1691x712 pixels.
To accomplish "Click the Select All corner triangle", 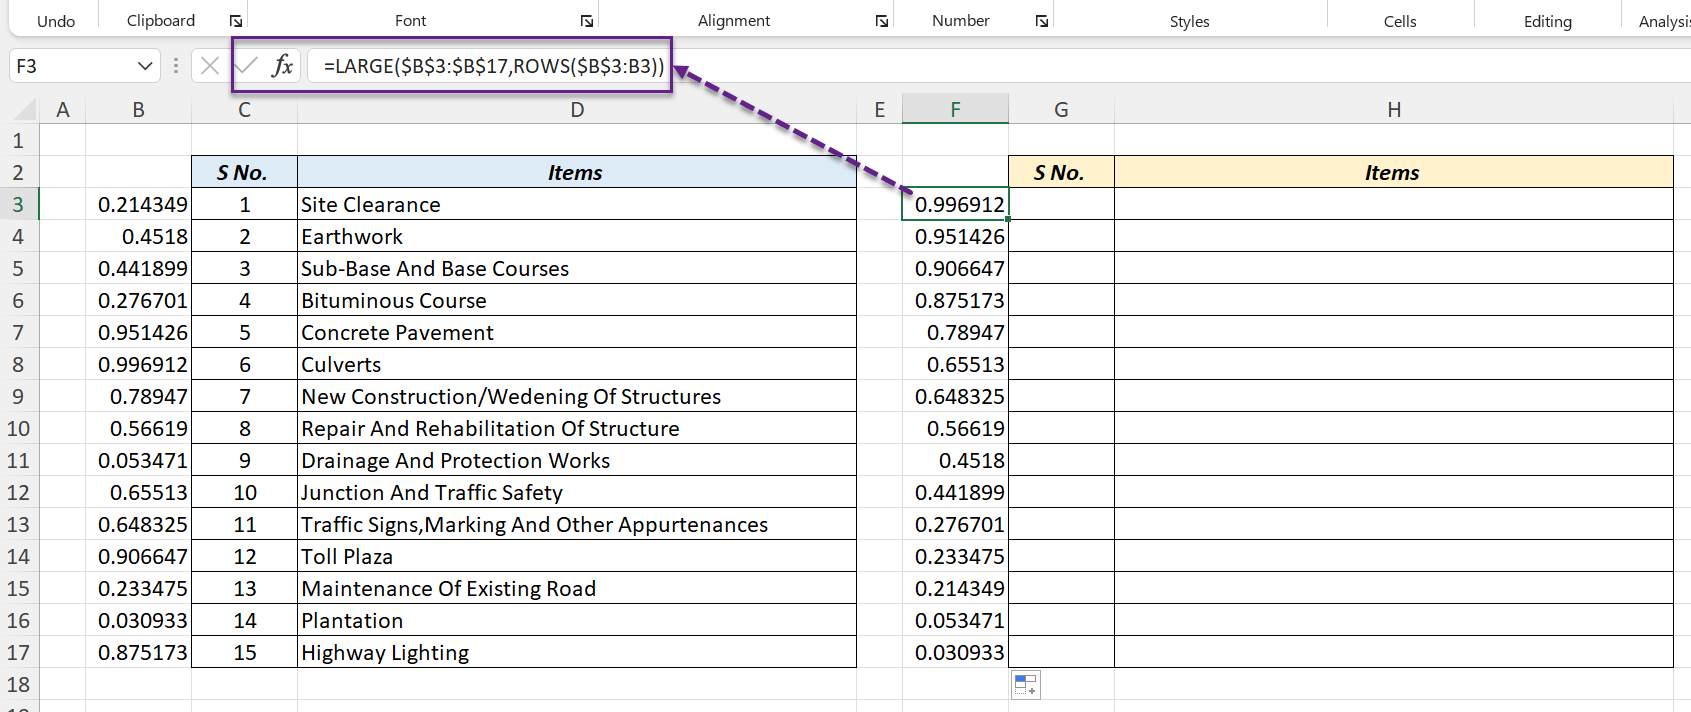I will (26, 109).
